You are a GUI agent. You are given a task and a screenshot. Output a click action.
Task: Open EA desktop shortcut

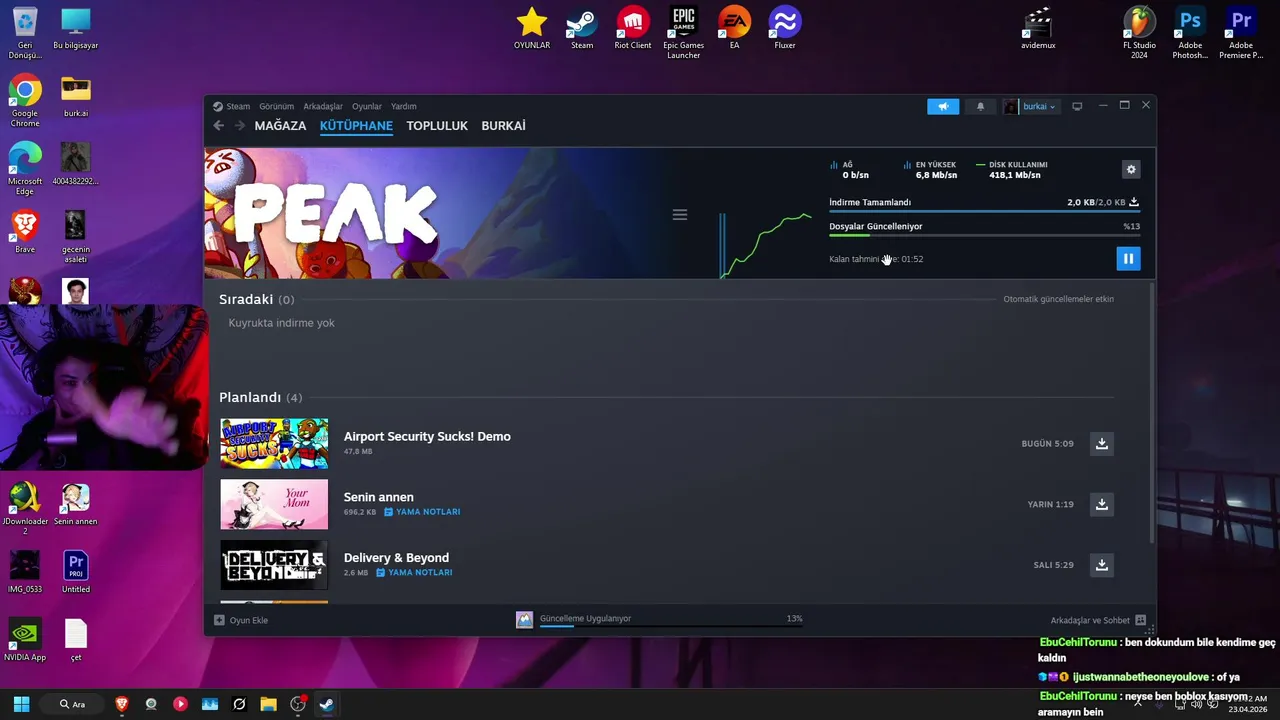coord(734,28)
